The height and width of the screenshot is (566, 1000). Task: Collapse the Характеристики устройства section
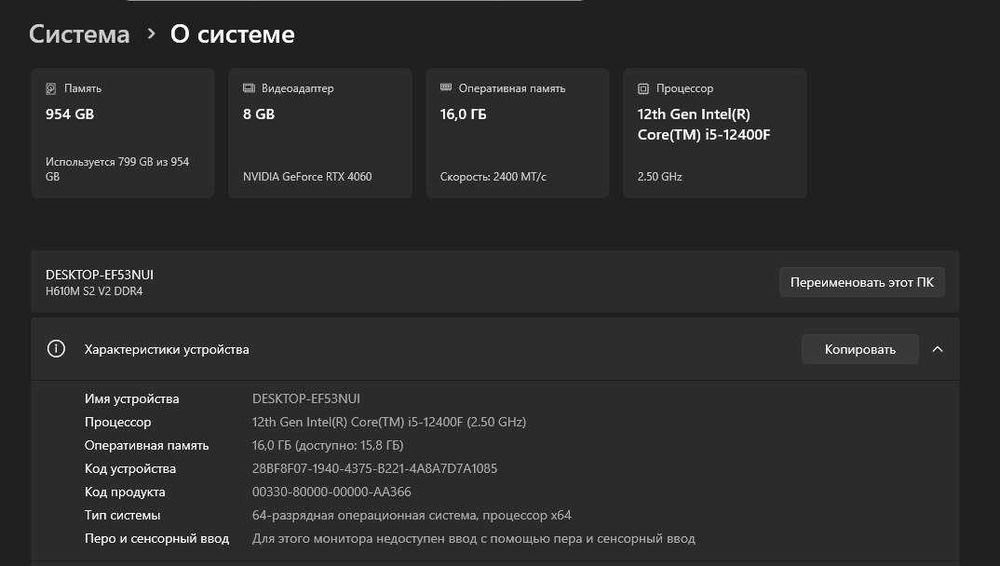[x=938, y=349]
